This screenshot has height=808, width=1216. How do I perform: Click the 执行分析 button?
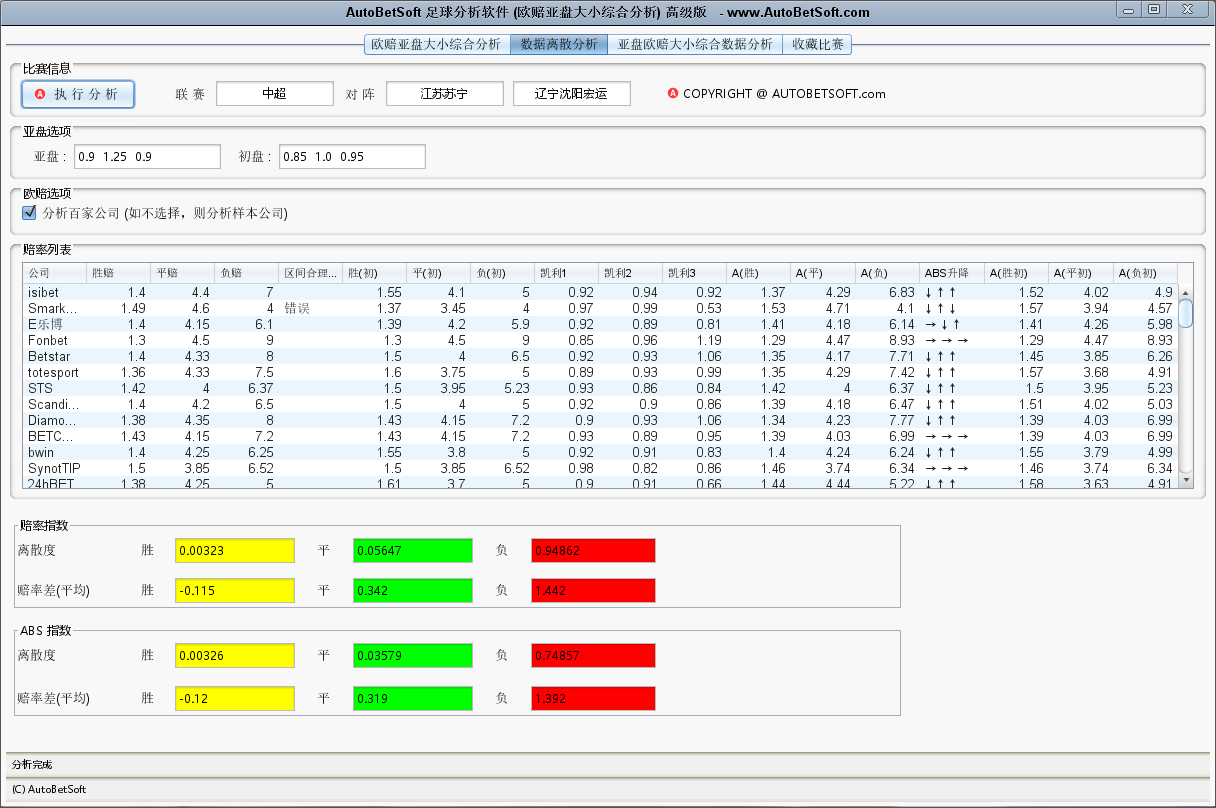point(78,94)
